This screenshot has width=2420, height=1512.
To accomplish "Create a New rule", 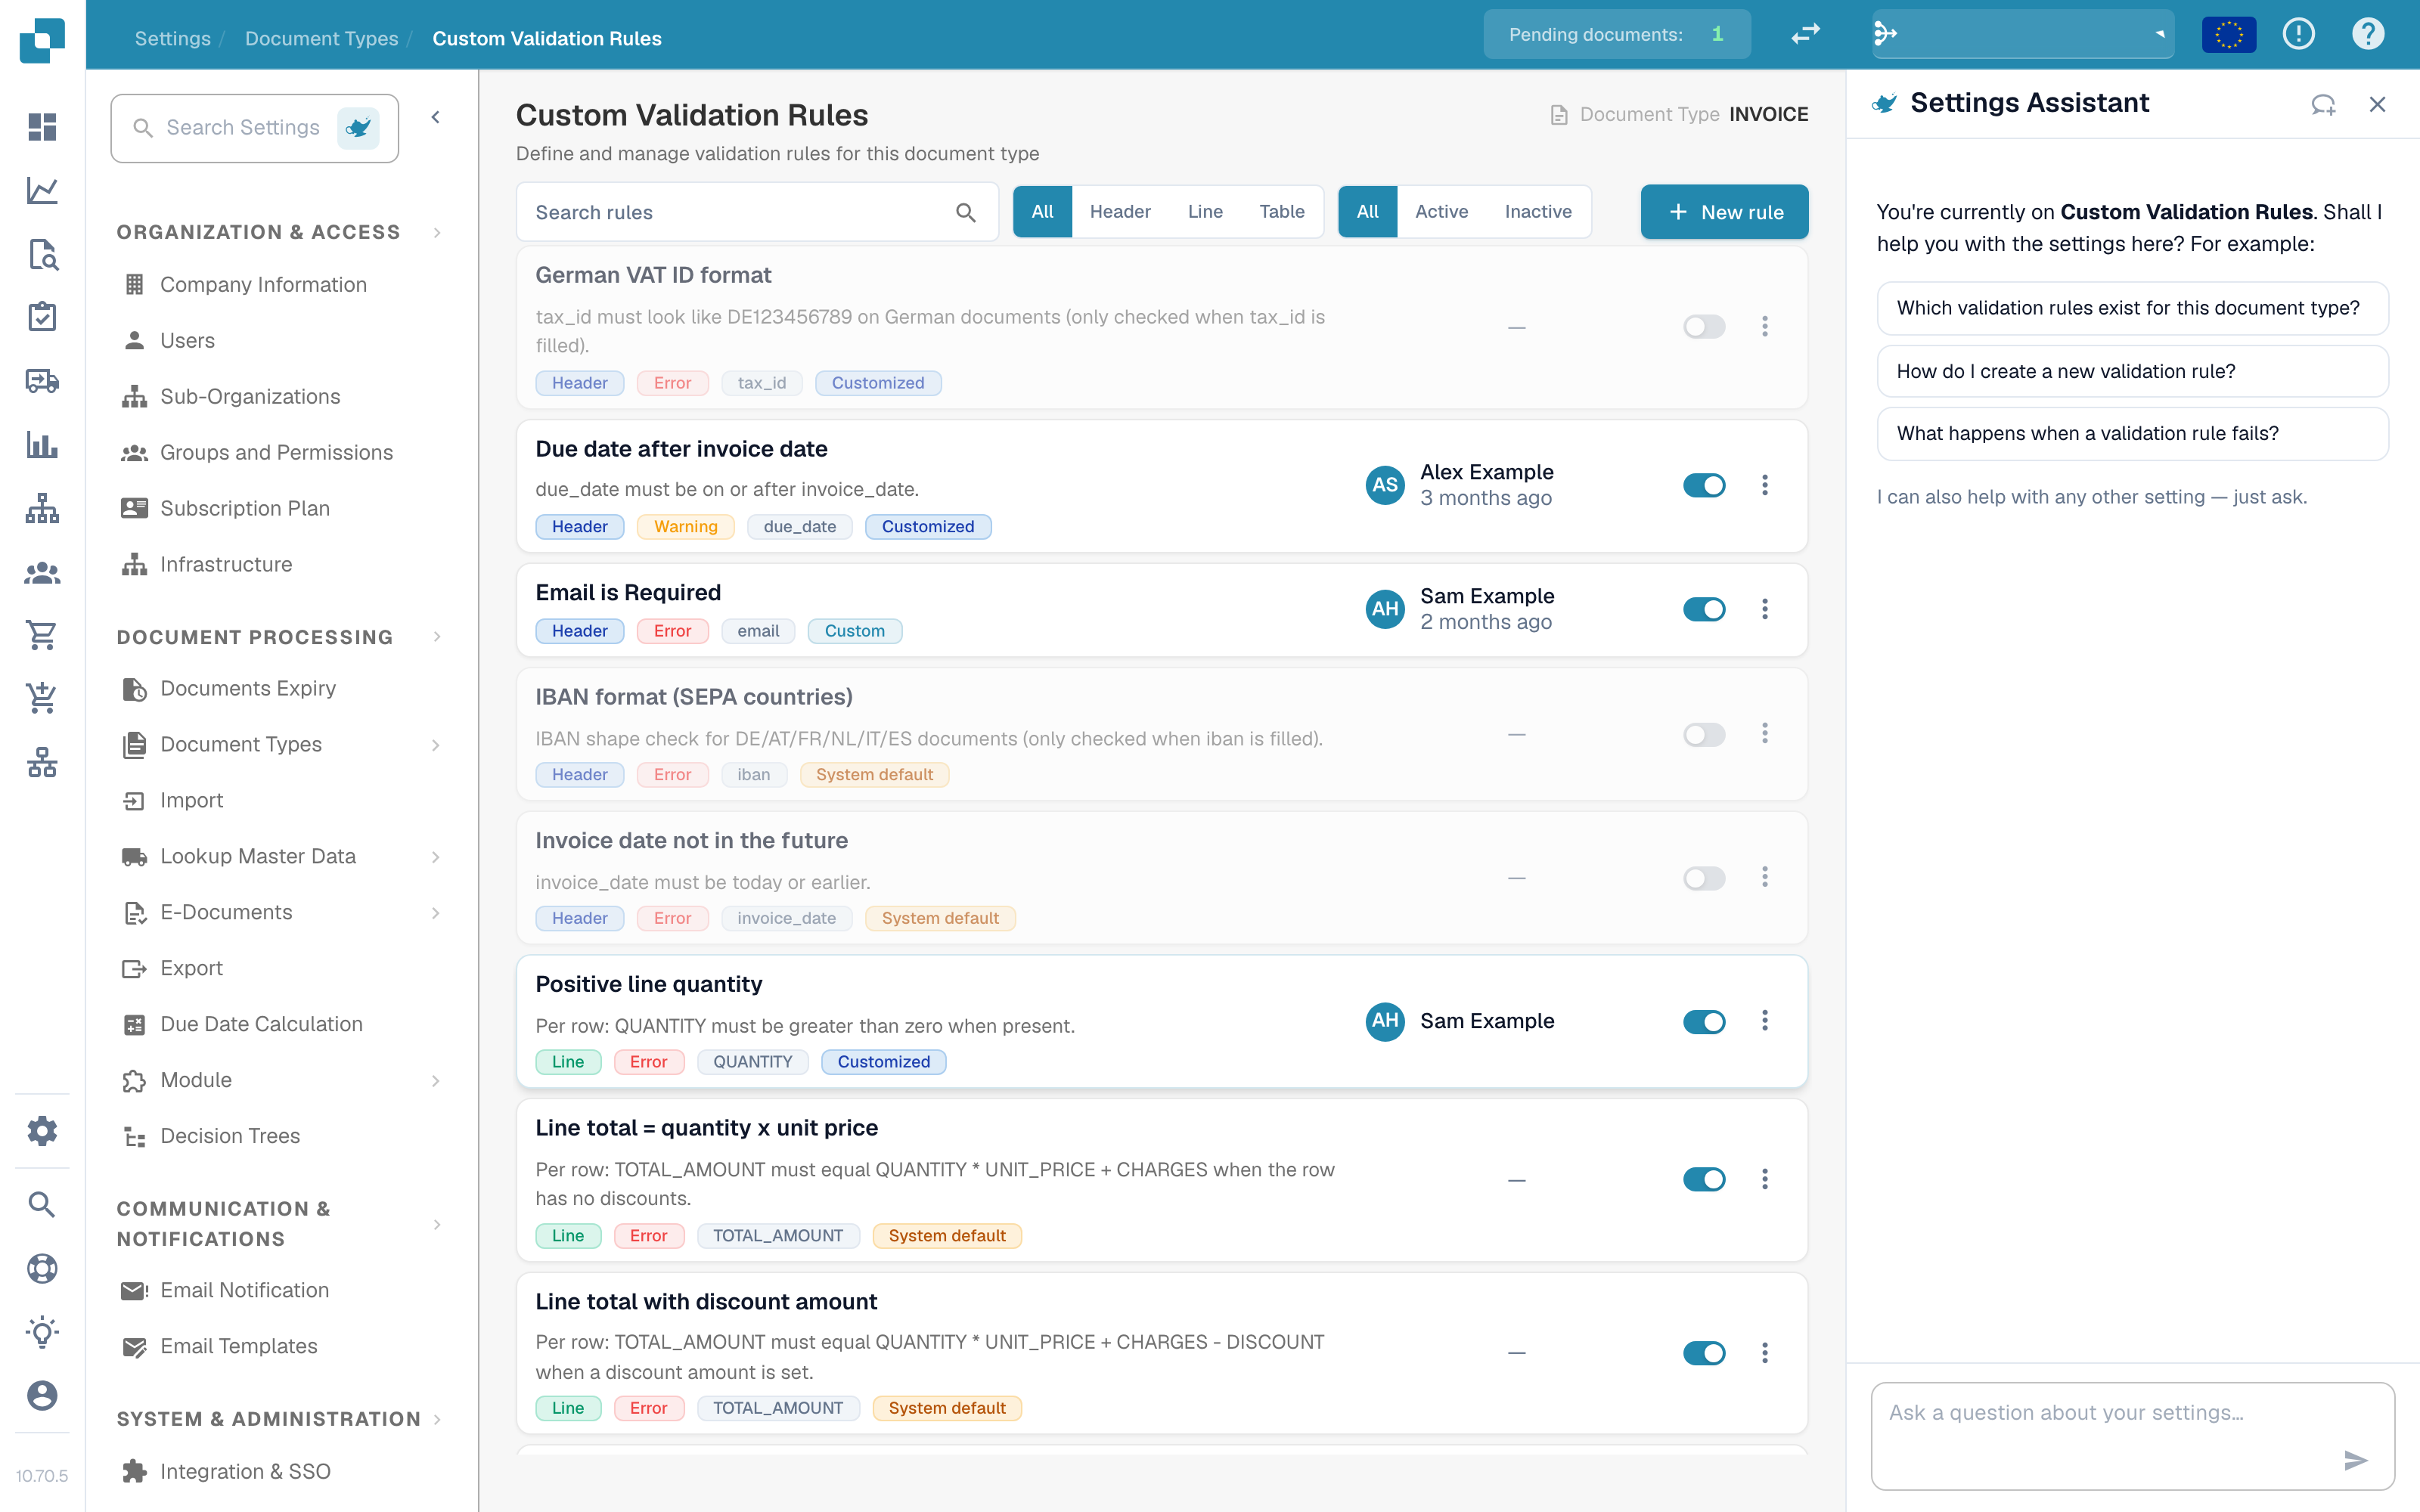I will point(1724,212).
